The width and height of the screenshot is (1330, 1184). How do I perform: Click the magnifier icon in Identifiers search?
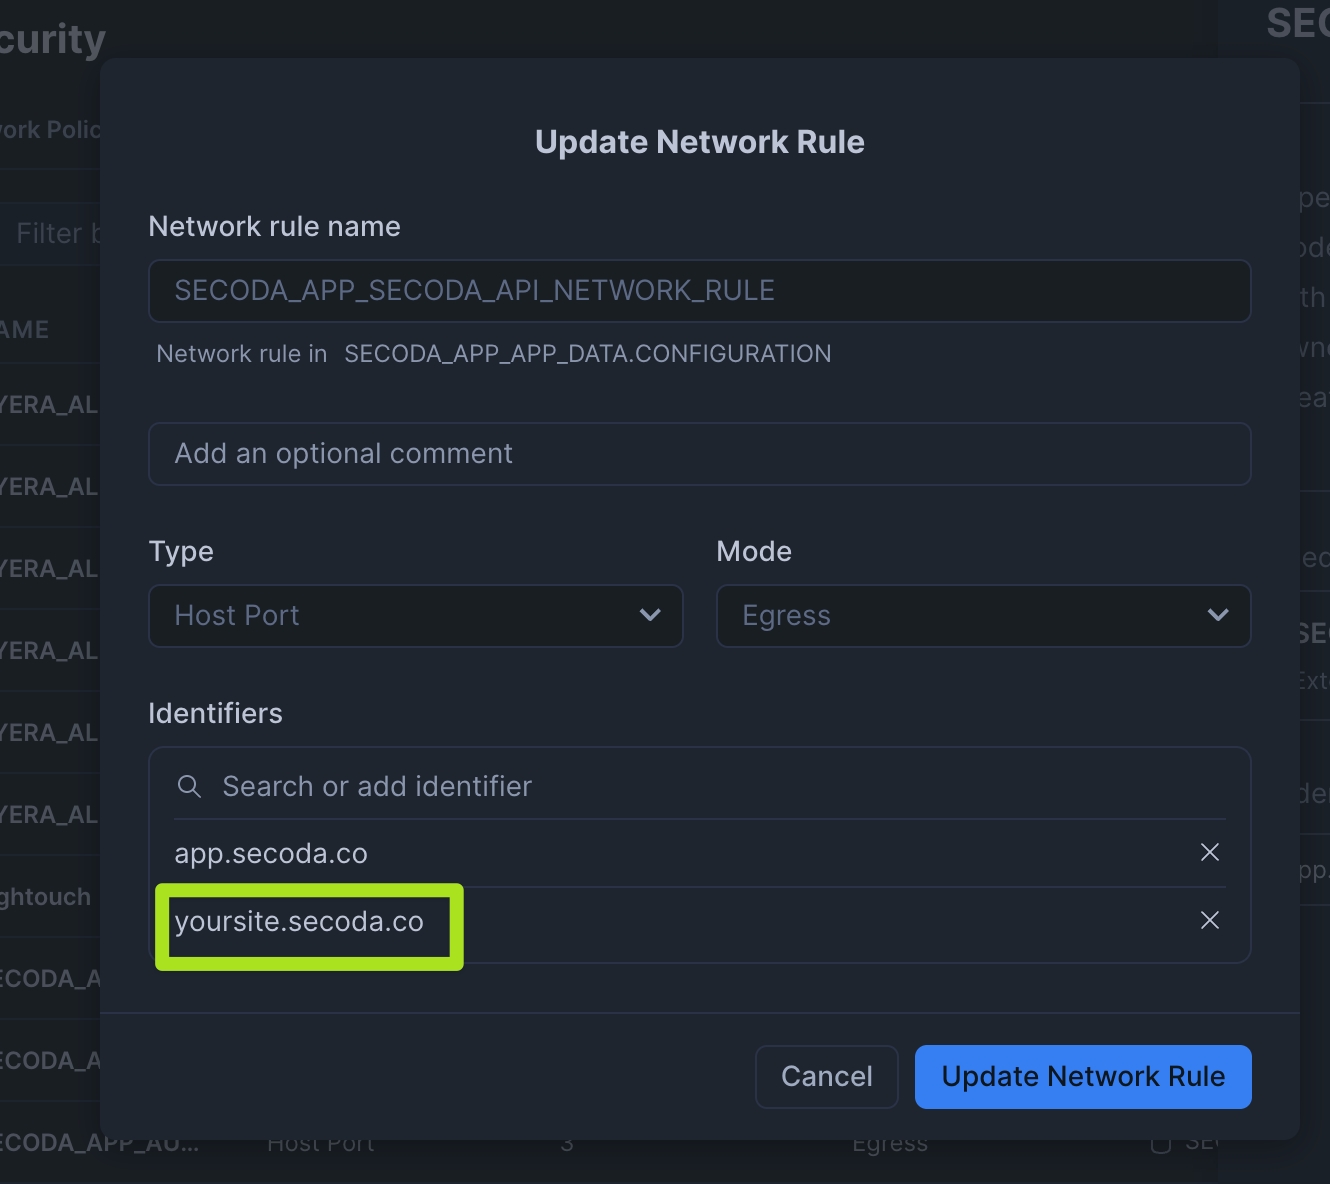tap(189, 786)
